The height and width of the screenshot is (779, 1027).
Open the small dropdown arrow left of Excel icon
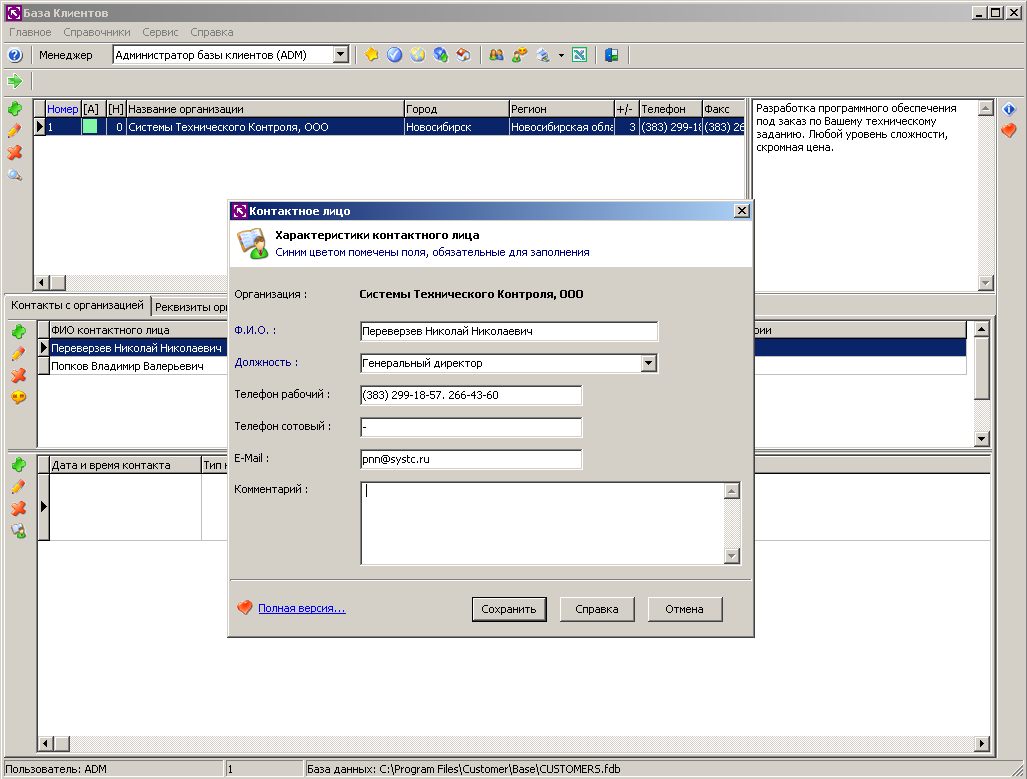click(561, 55)
